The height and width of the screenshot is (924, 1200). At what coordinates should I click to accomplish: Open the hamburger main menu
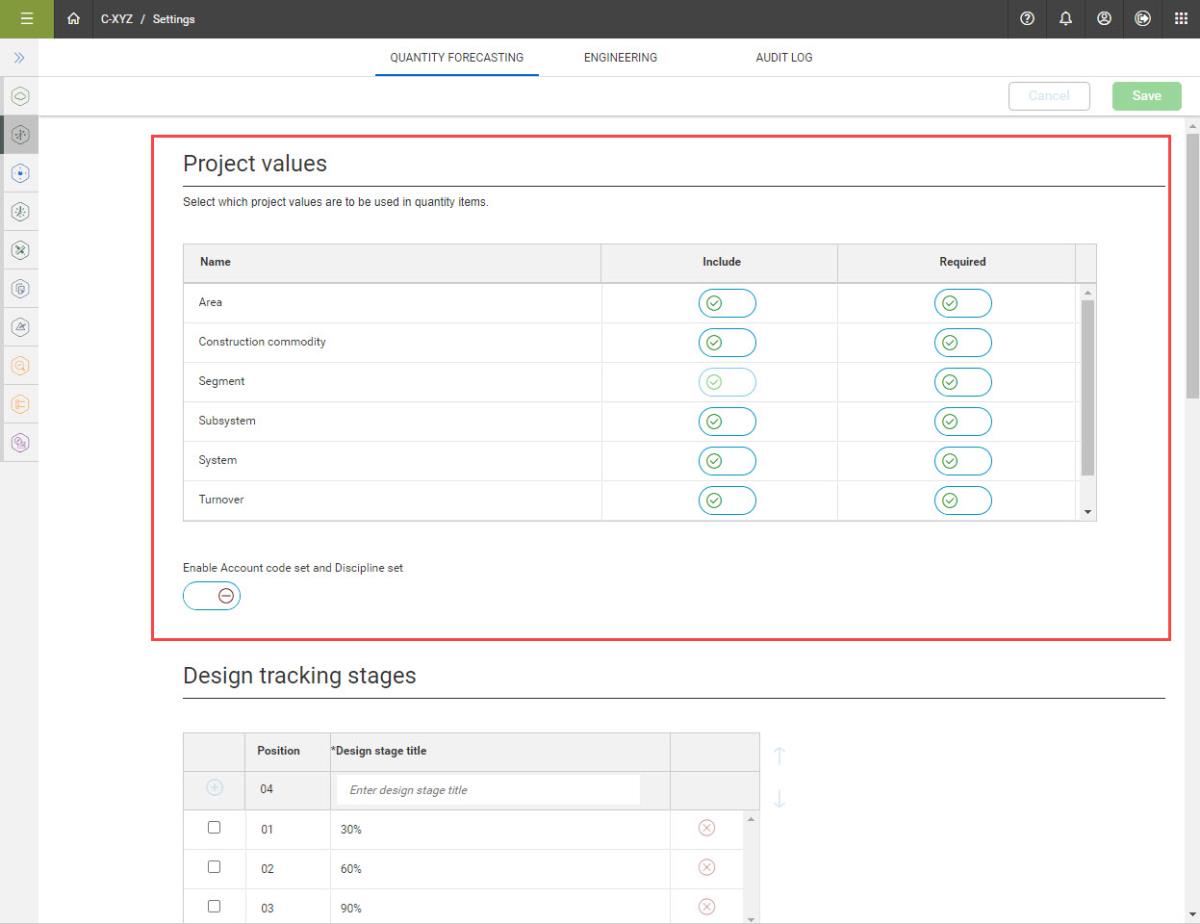coord(27,19)
